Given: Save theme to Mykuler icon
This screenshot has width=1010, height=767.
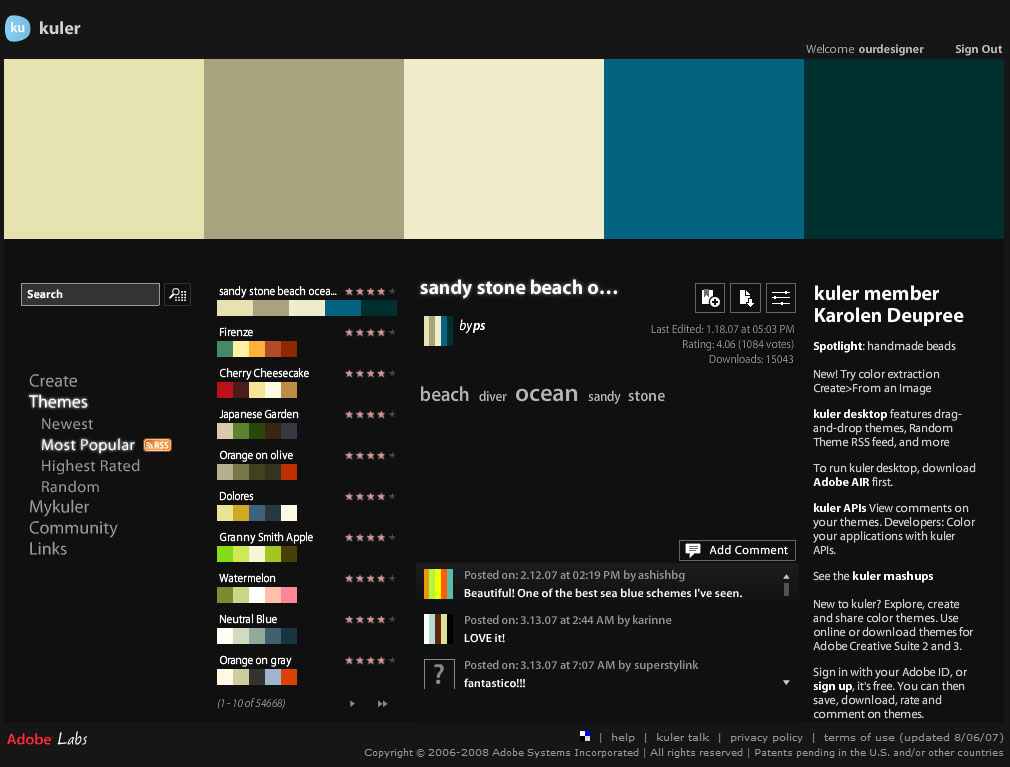Looking at the screenshot, I should pyautogui.click(x=710, y=298).
